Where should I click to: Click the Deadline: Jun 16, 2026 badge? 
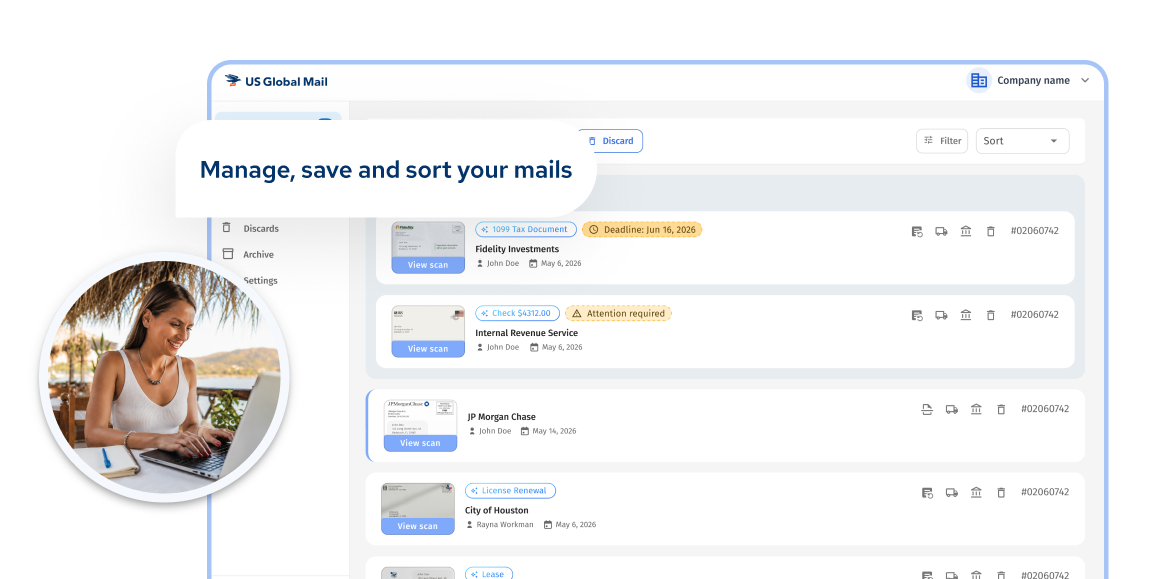point(643,229)
